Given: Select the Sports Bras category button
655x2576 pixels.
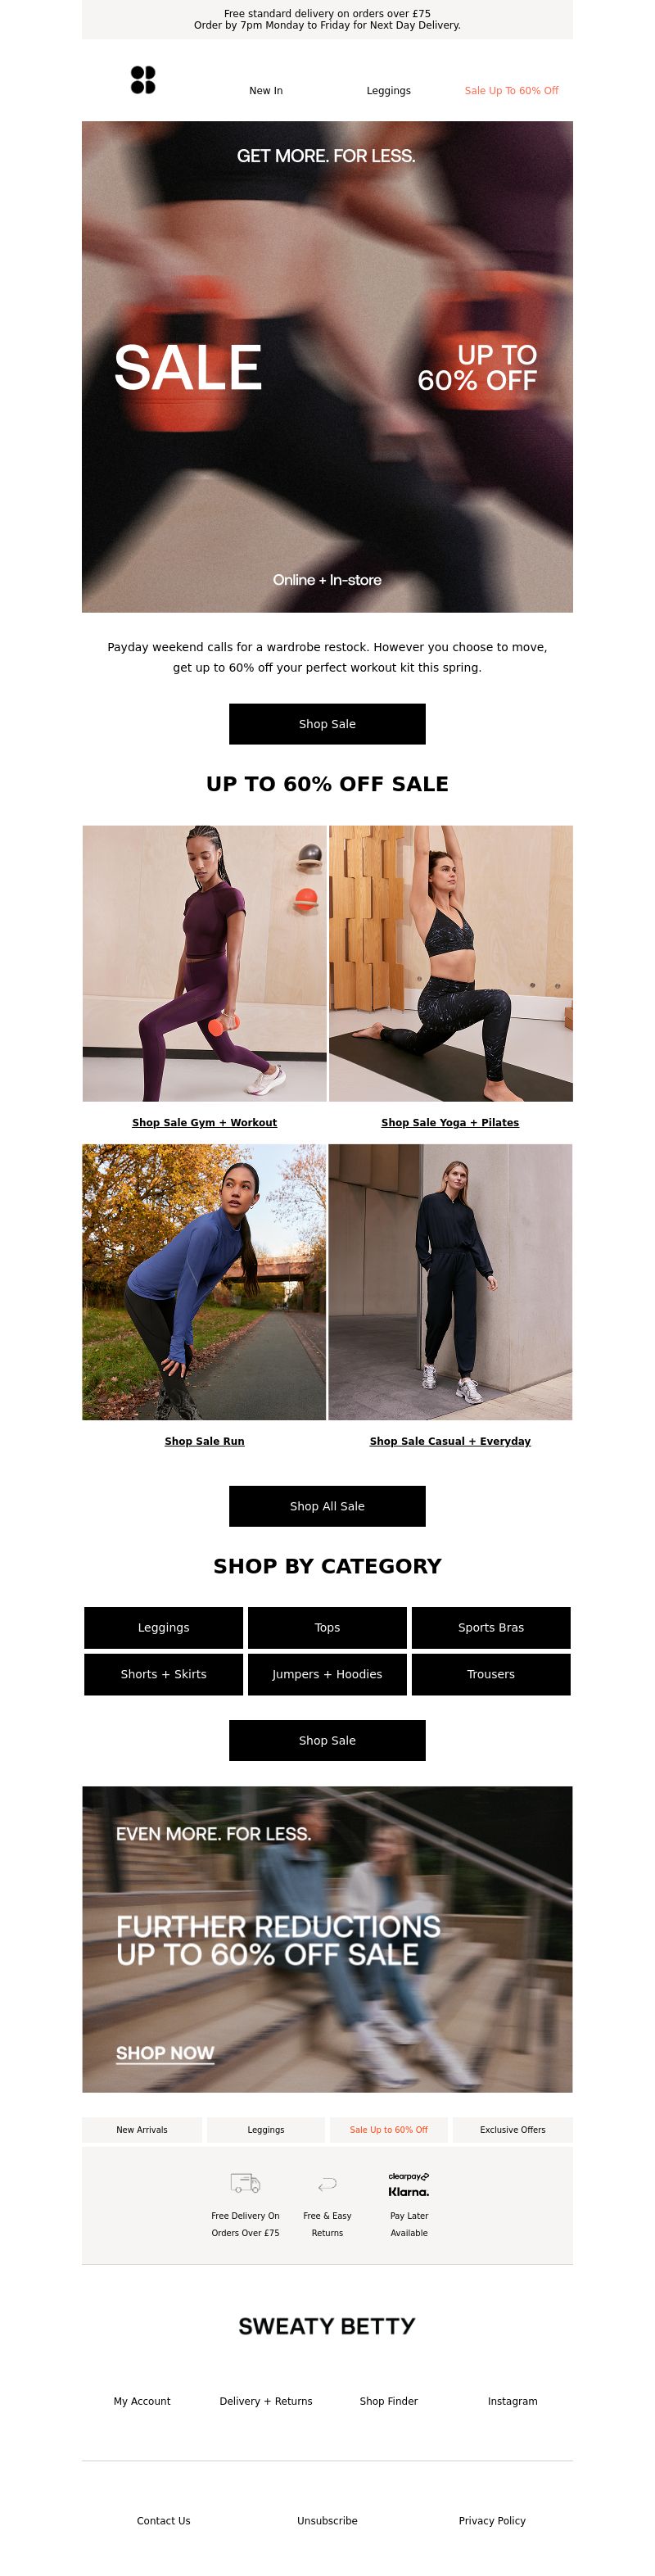Looking at the screenshot, I should [491, 1627].
